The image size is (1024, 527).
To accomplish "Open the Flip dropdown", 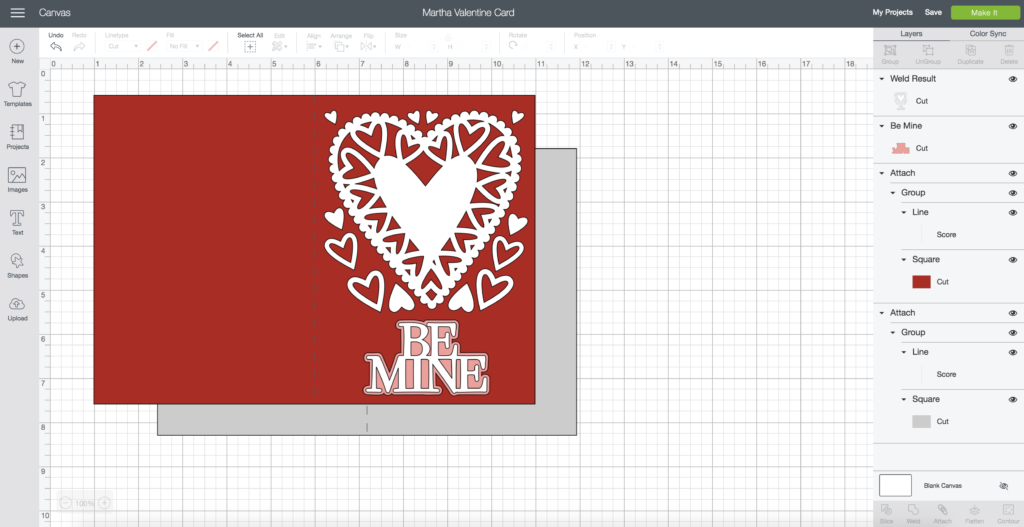I will click(x=368, y=46).
